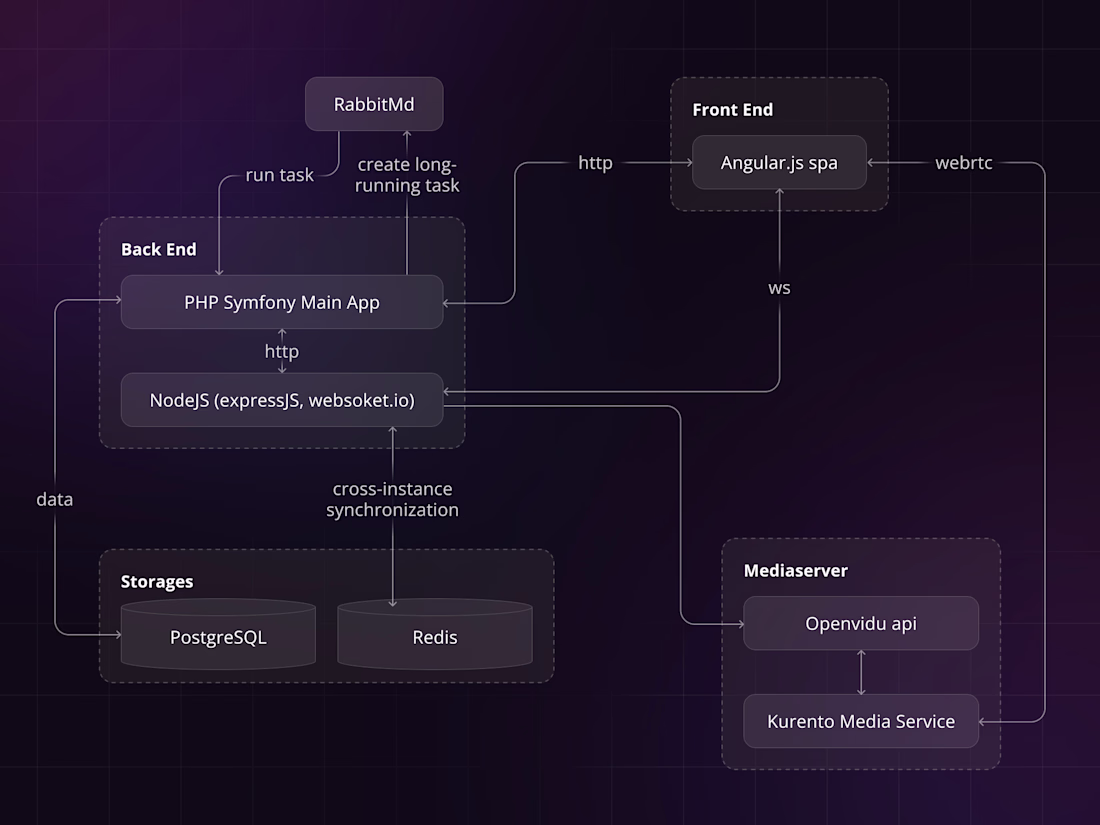Click the 'data' connector label
This screenshot has height=825, width=1100.
click(55, 499)
